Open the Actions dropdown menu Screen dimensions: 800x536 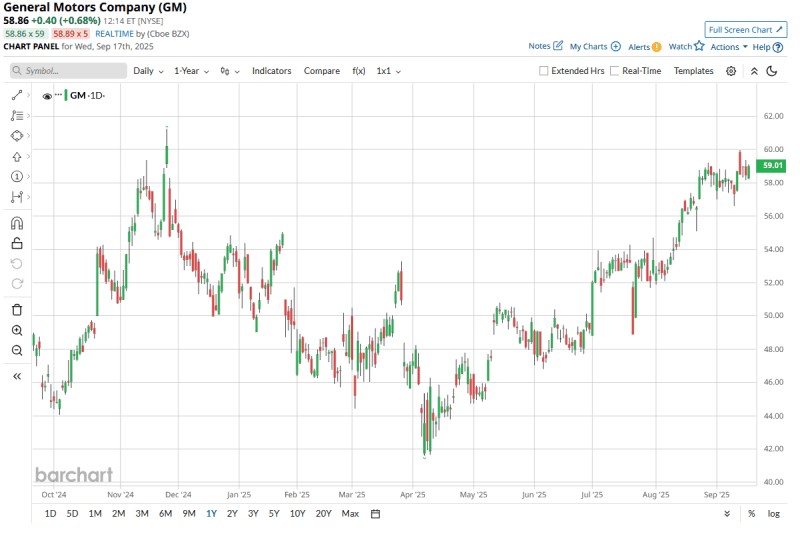click(729, 47)
